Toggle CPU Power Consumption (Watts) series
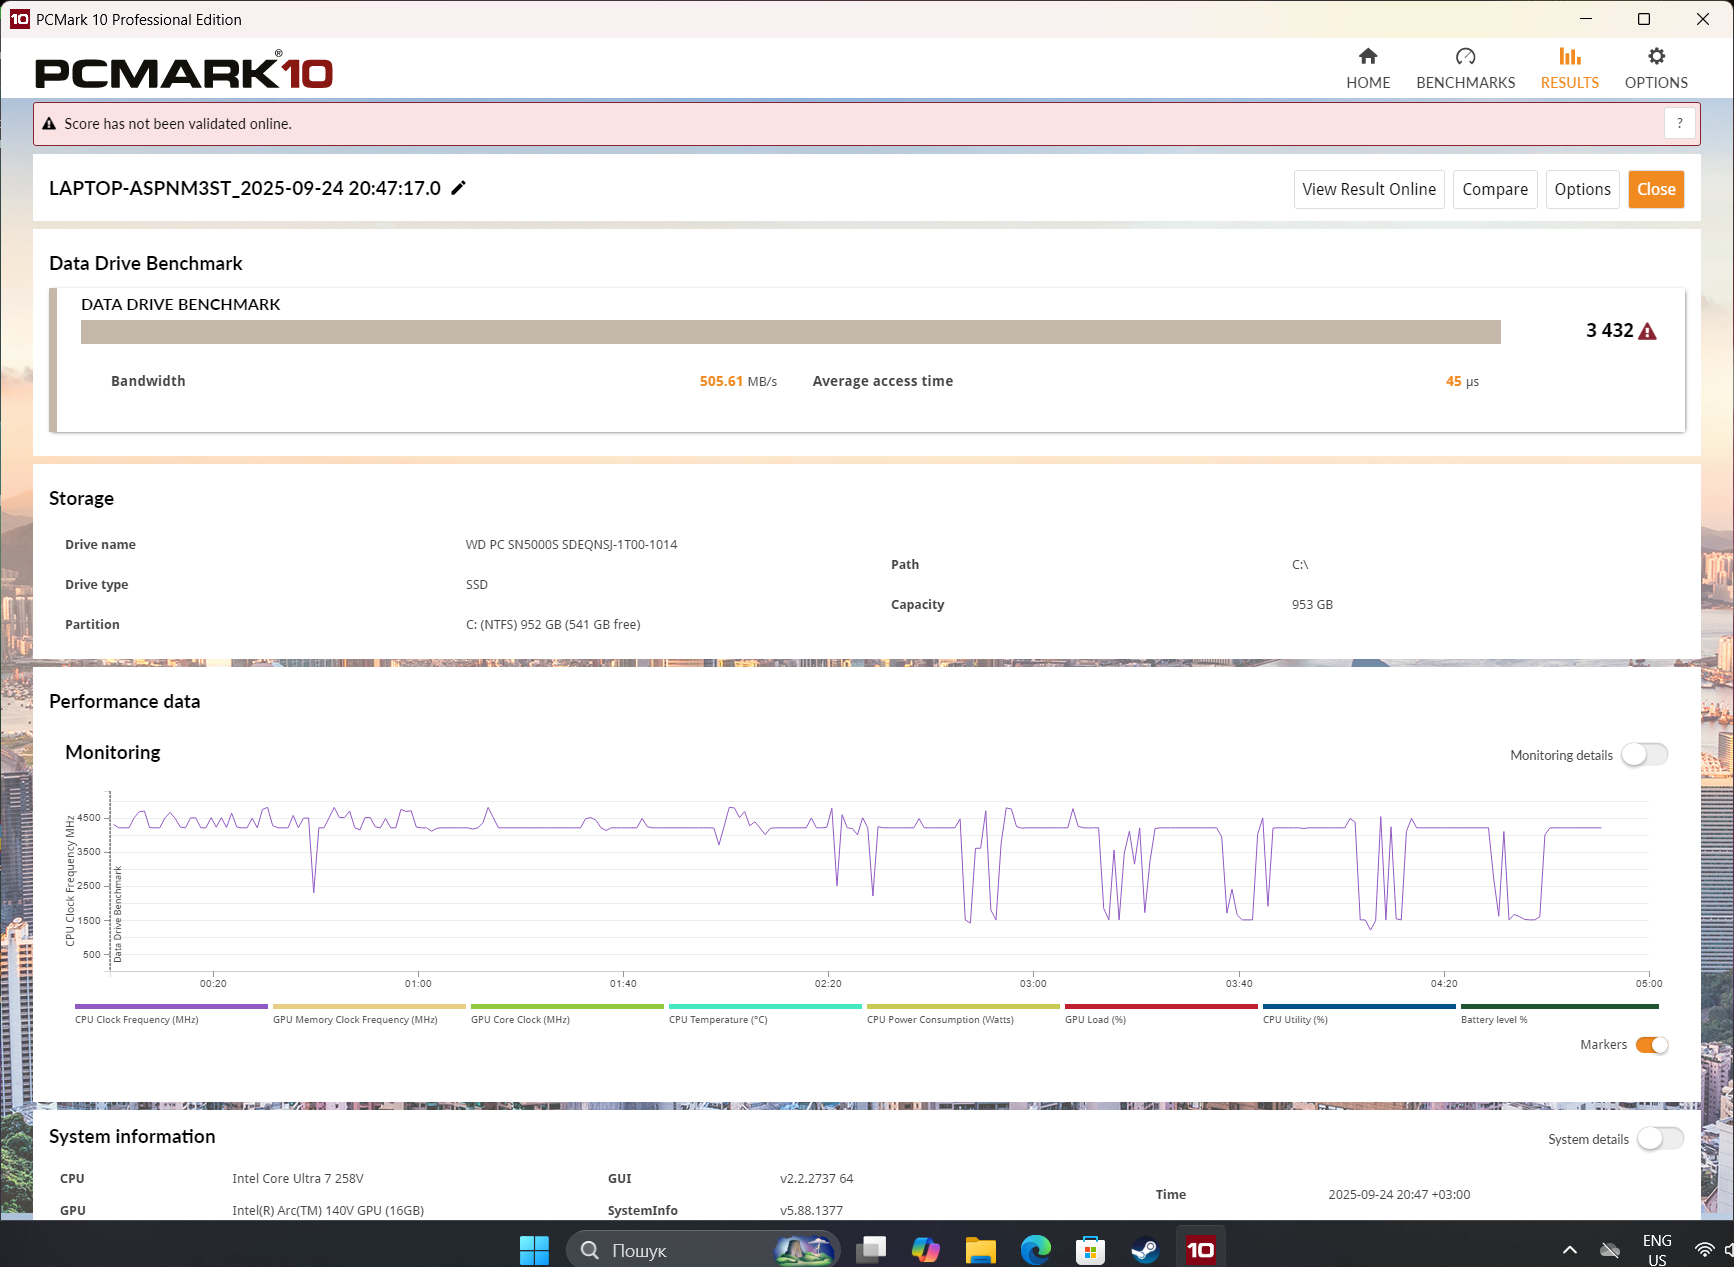The height and width of the screenshot is (1267, 1734). (x=963, y=1013)
